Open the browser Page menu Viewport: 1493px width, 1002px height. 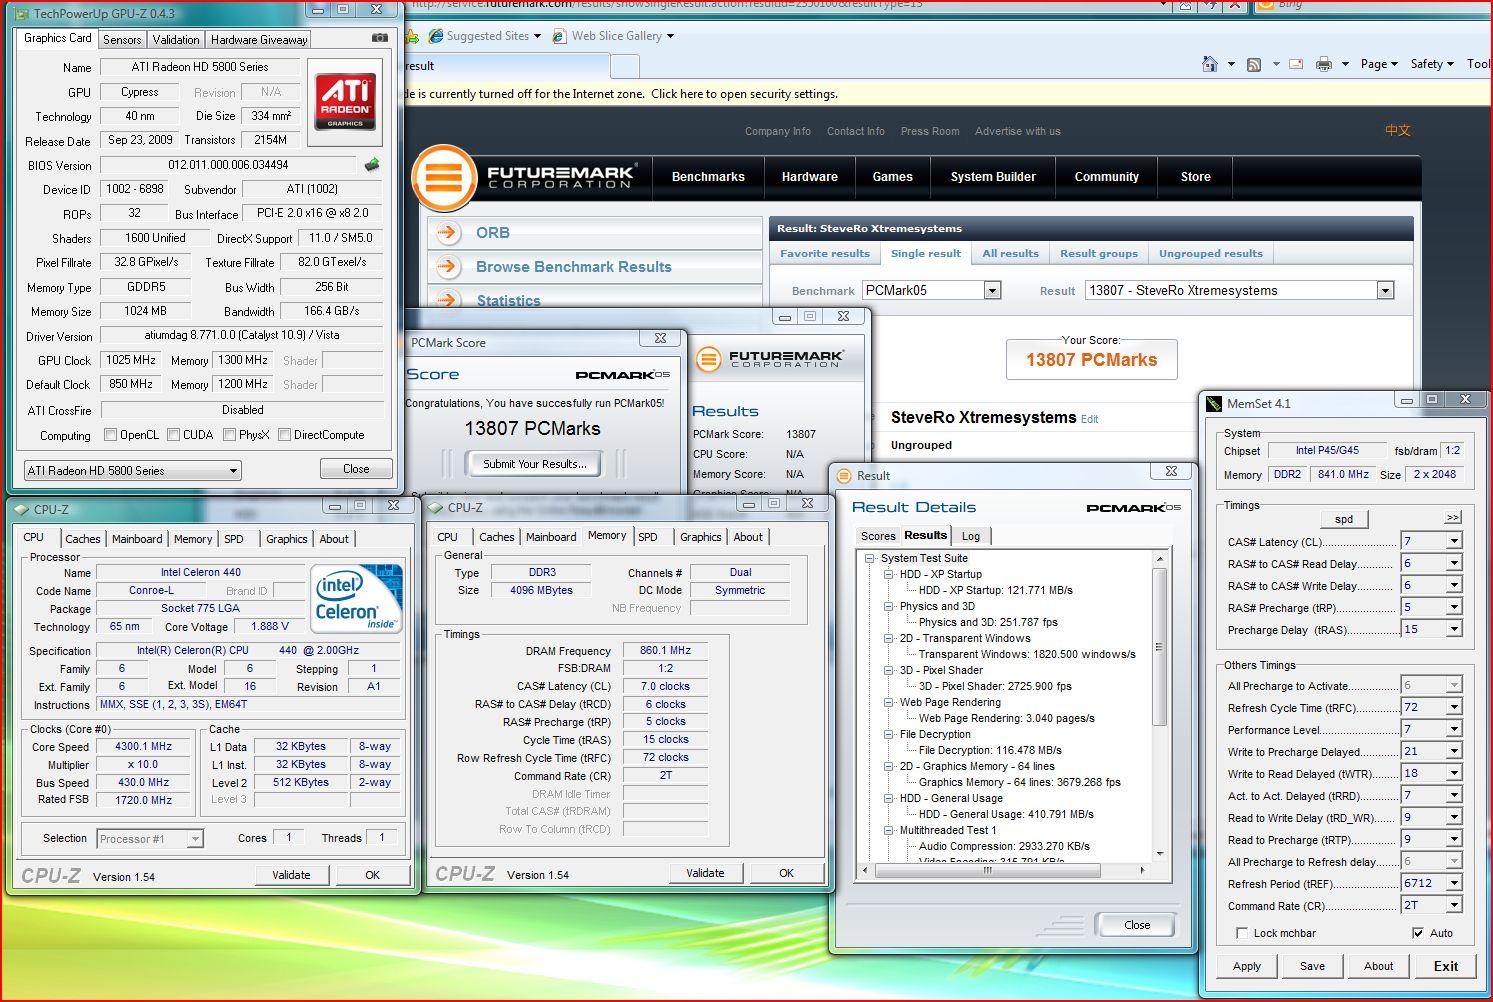(1380, 64)
